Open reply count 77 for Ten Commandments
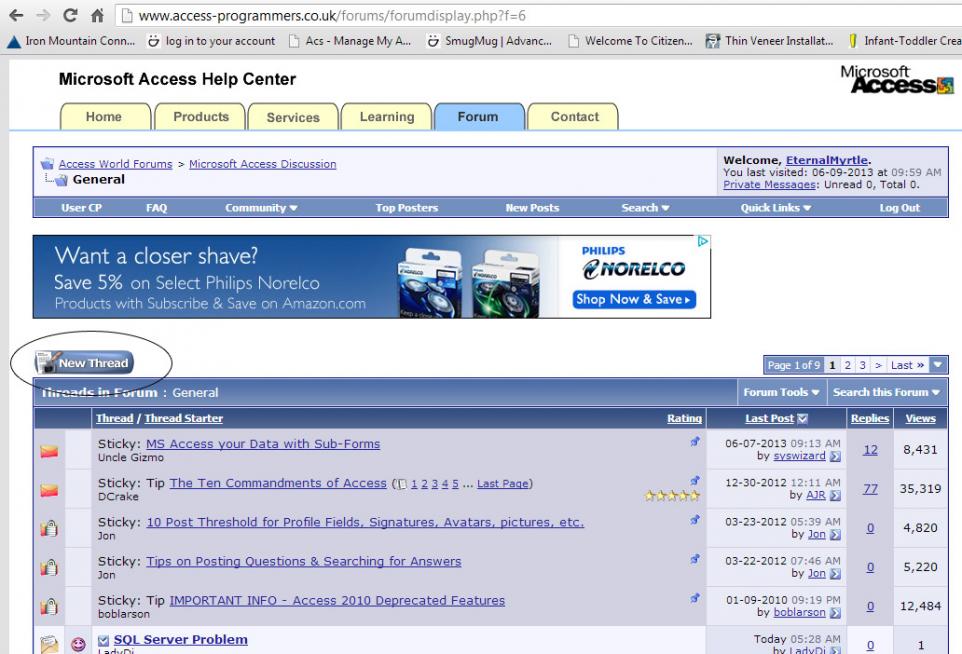 [870, 489]
